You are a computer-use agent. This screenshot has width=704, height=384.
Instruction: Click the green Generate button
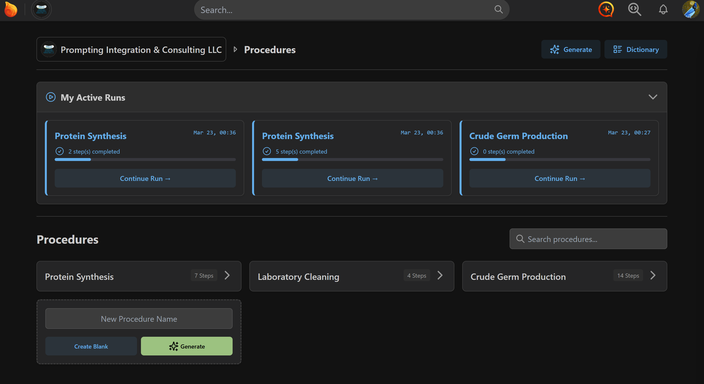(x=187, y=346)
